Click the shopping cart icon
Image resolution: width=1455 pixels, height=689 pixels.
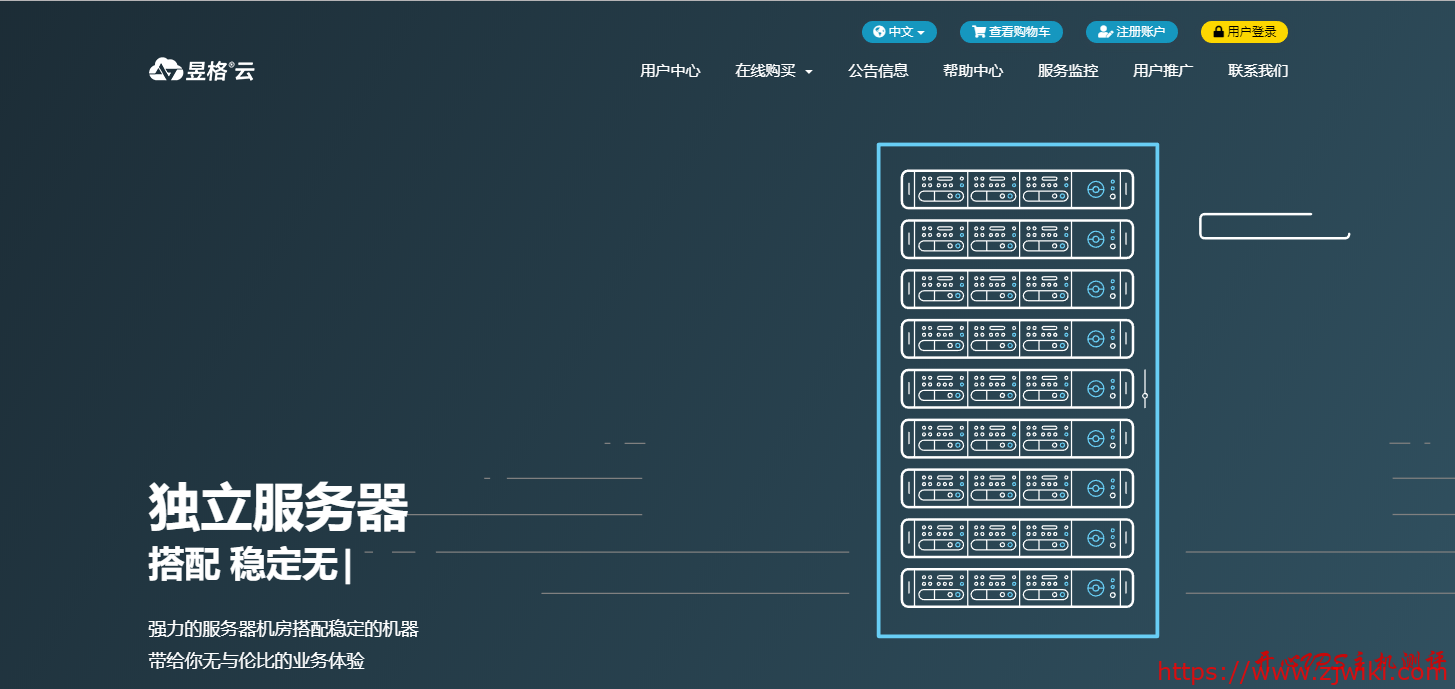point(978,32)
